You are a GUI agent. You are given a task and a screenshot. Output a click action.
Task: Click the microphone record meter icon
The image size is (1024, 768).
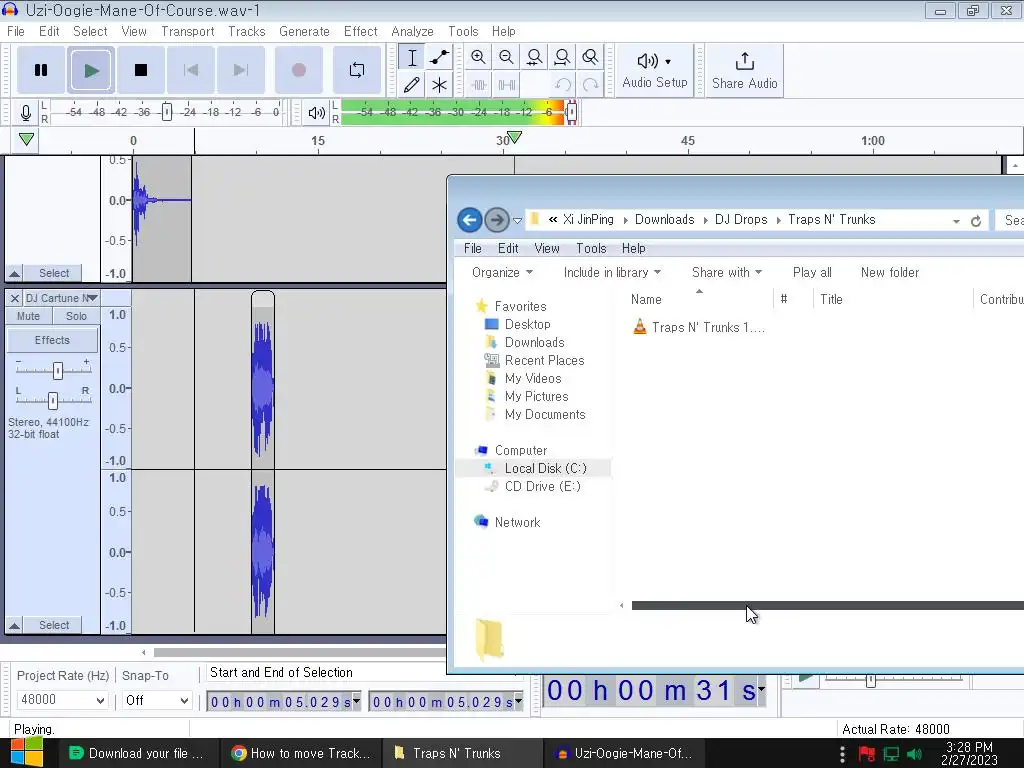(x=25, y=113)
